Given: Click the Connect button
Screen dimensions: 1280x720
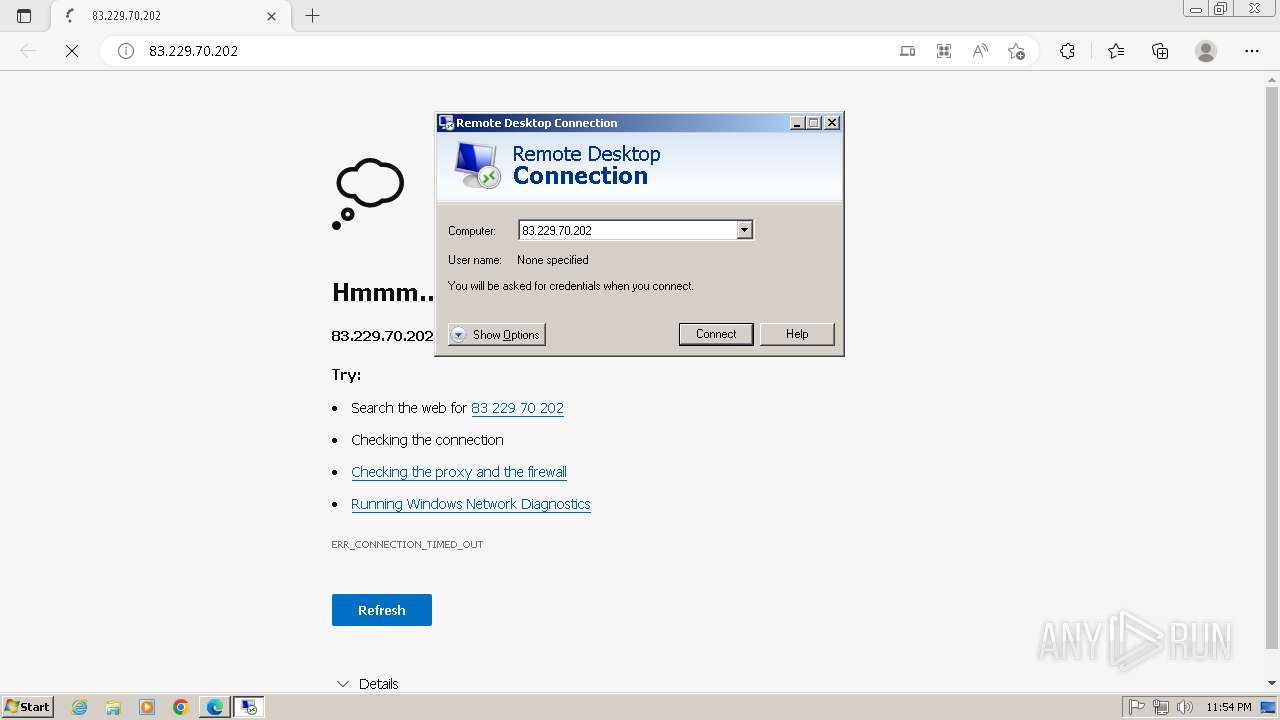Looking at the screenshot, I should [716, 334].
